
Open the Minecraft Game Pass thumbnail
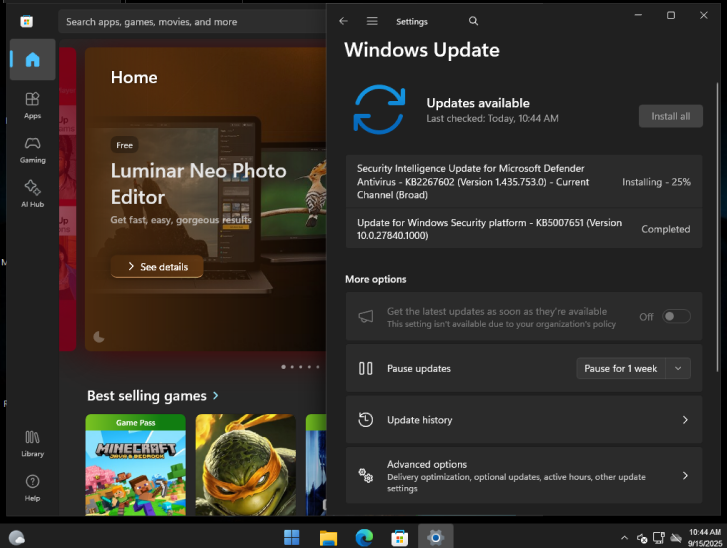pos(135,465)
